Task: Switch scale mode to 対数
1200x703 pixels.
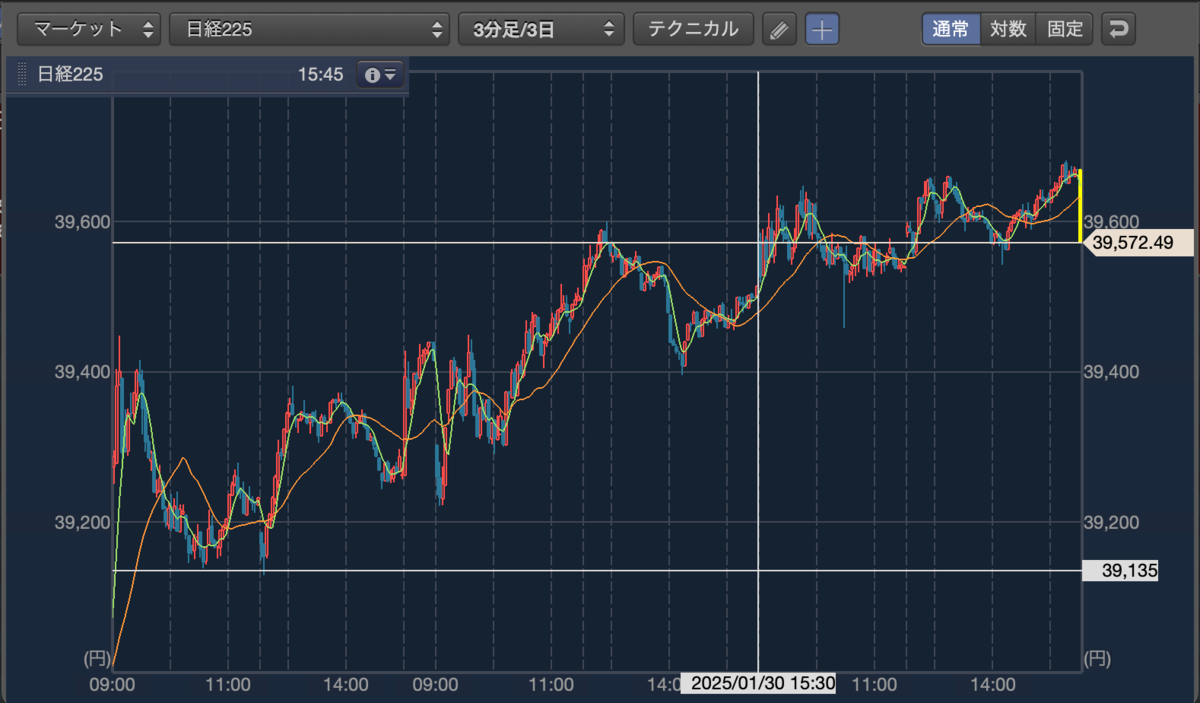Action: point(1008,29)
